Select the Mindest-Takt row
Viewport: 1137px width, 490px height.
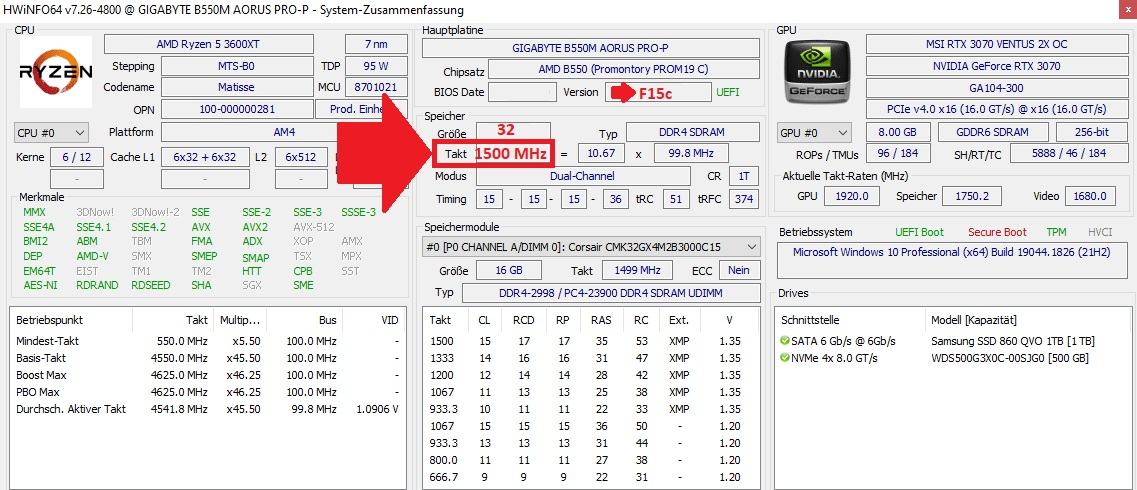208,341
